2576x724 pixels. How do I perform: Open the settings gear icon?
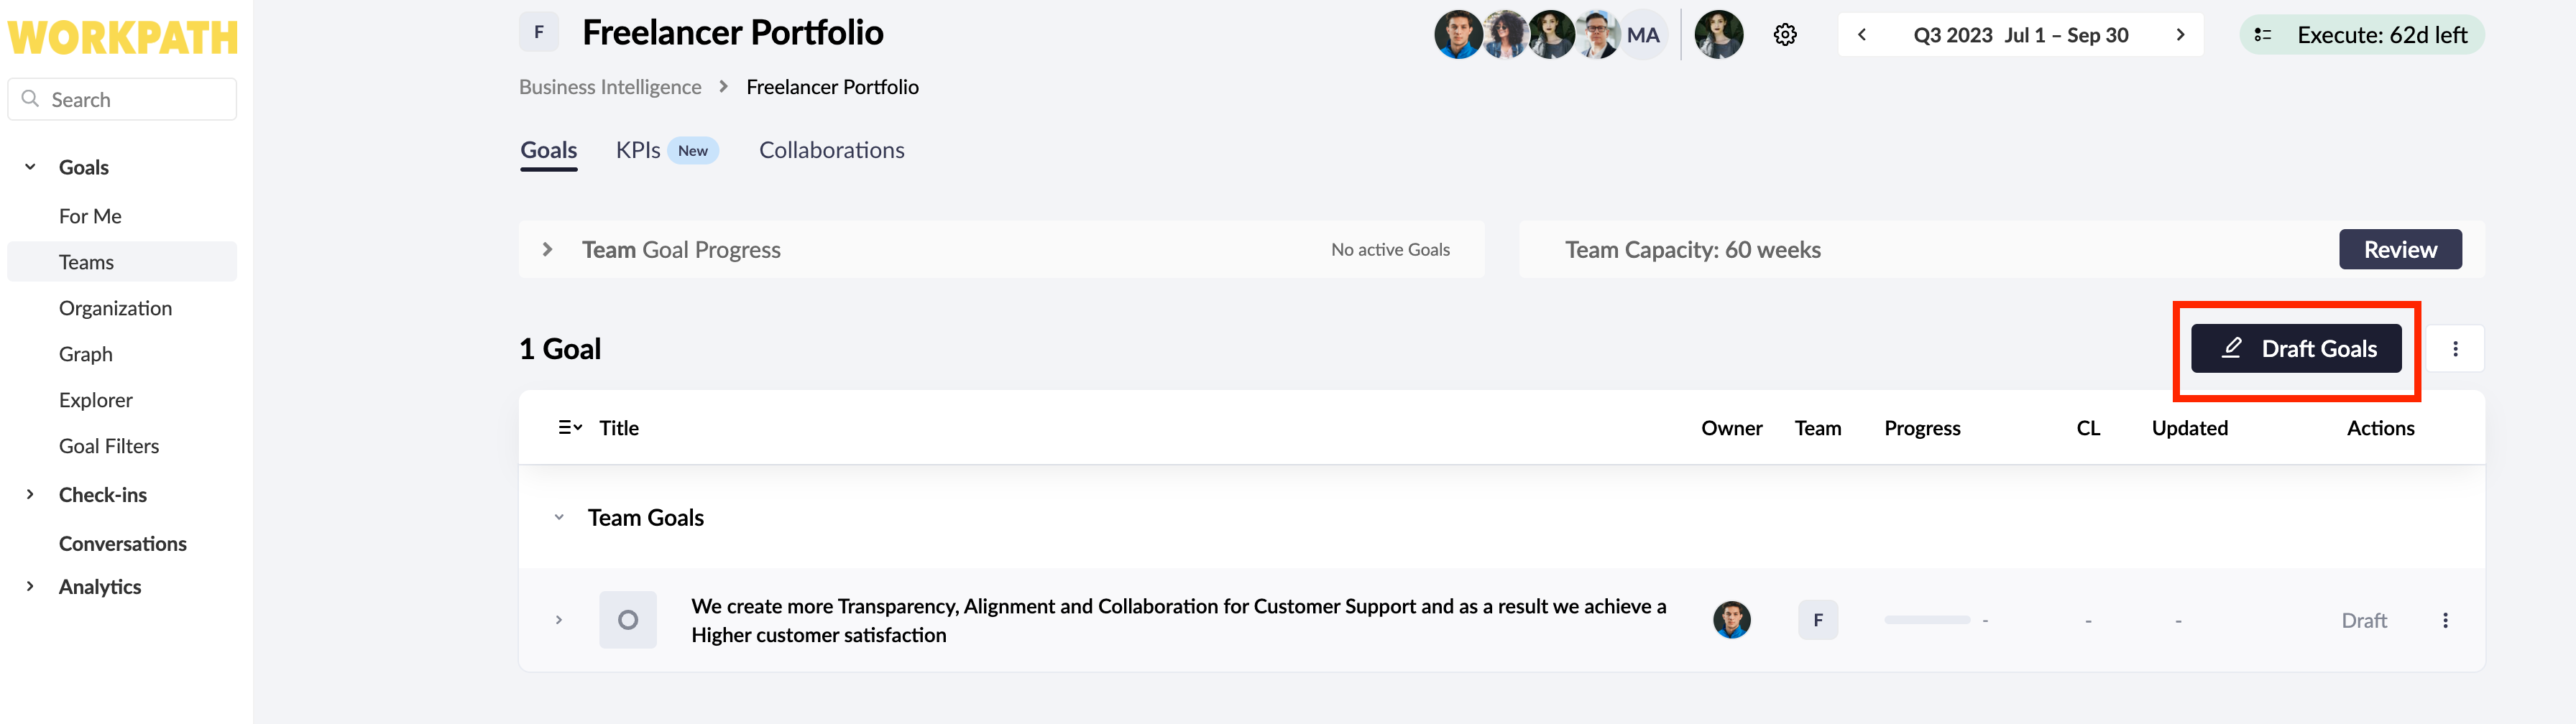(x=1785, y=35)
